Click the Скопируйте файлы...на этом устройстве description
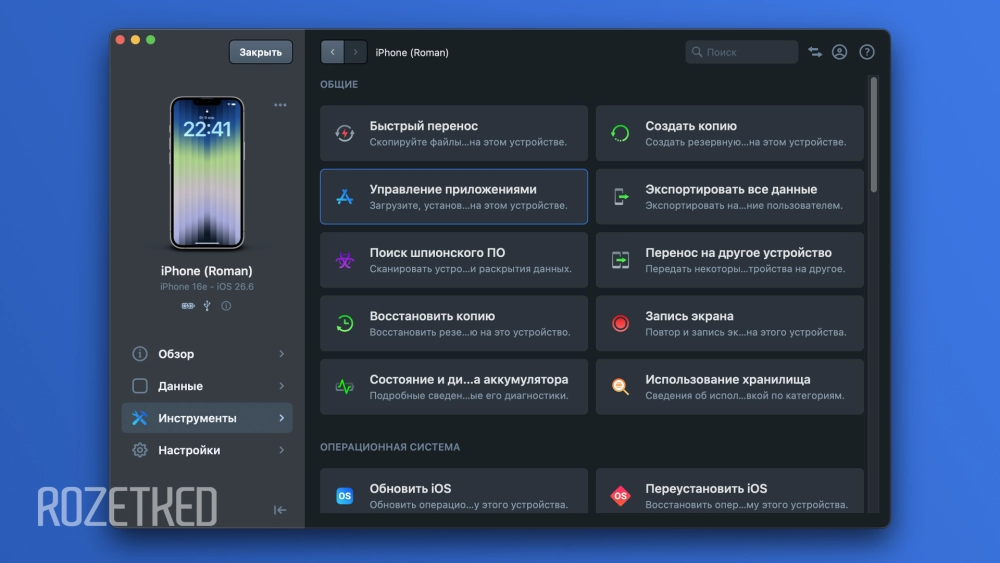Viewport: 1000px width, 563px height. pos(468,142)
